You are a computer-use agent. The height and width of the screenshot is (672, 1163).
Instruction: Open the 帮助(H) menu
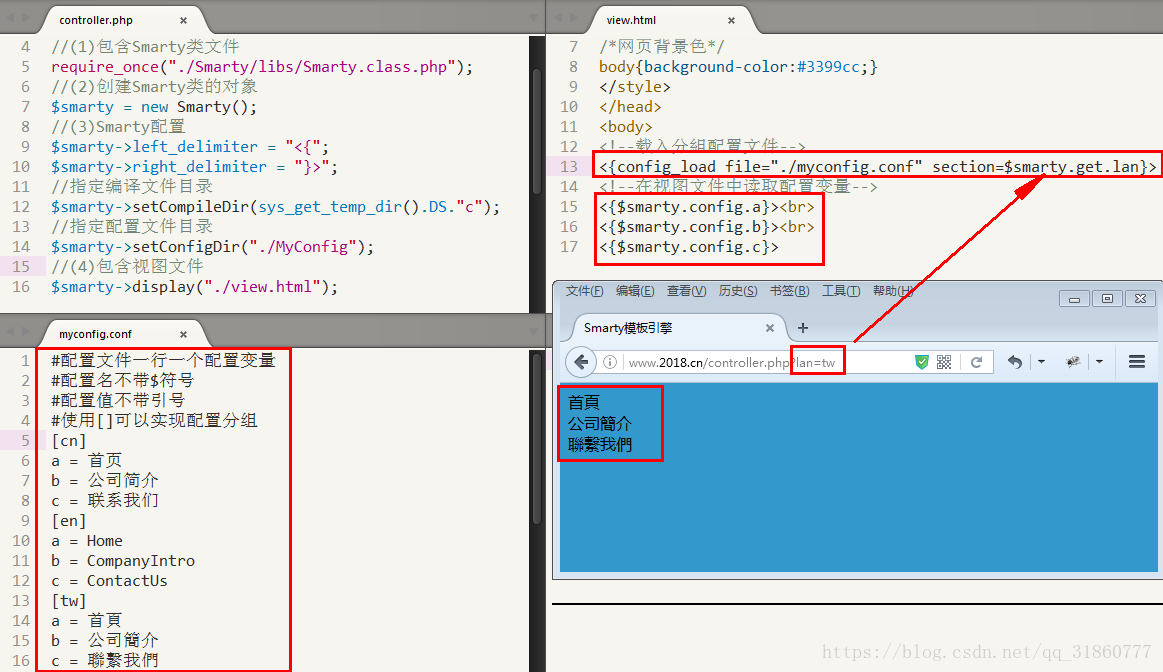coord(892,291)
